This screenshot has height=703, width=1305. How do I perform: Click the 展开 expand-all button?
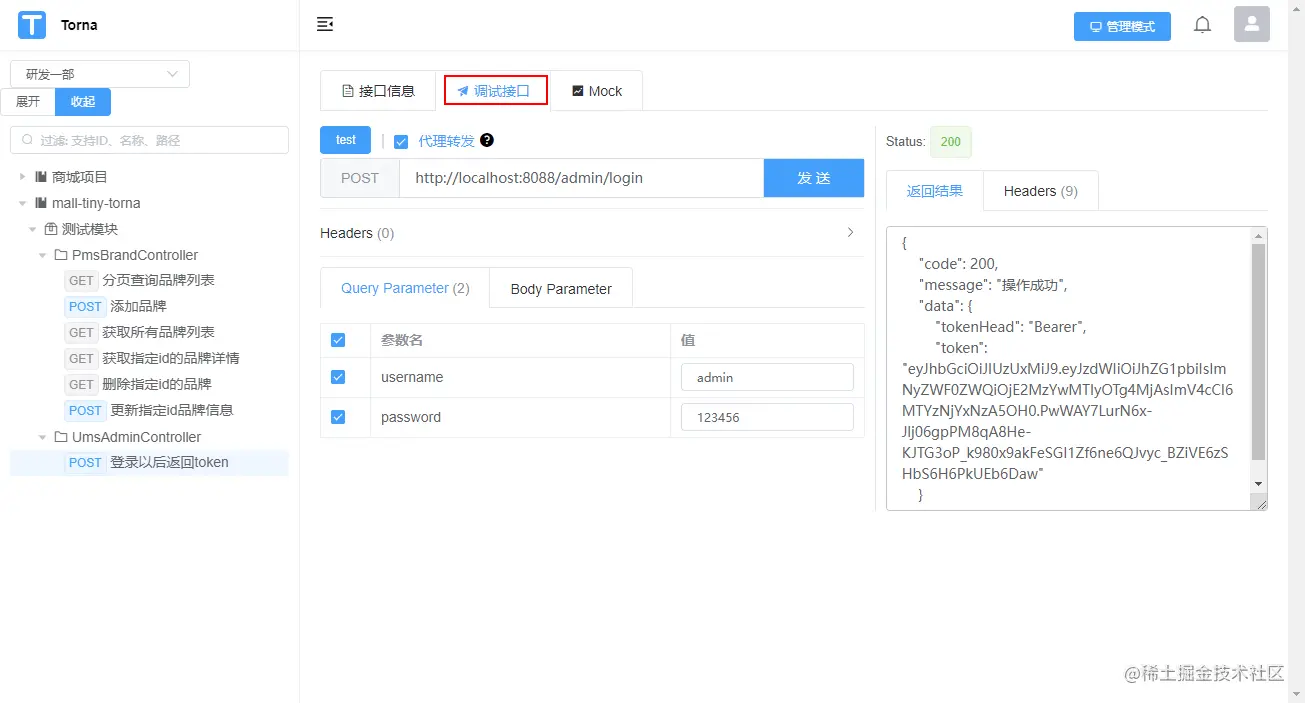coord(28,102)
